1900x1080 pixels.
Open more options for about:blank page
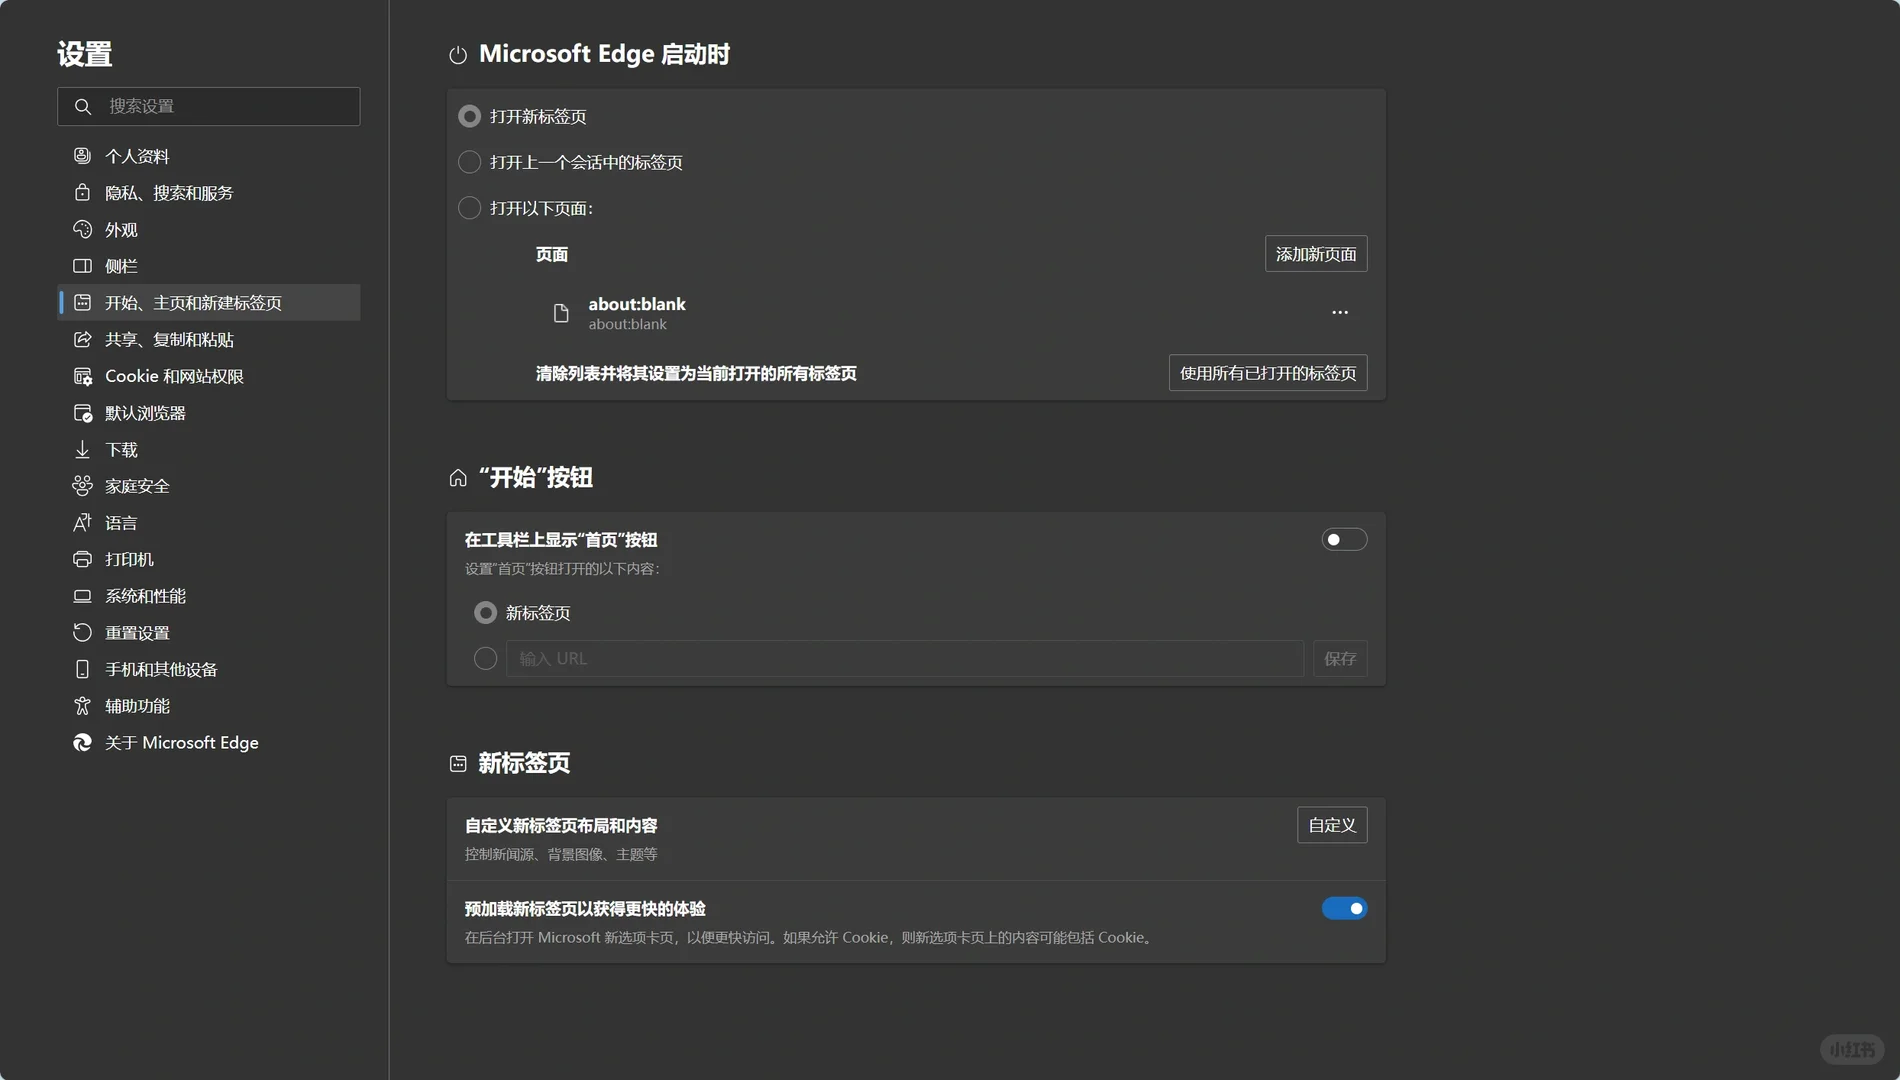click(x=1340, y=313)
